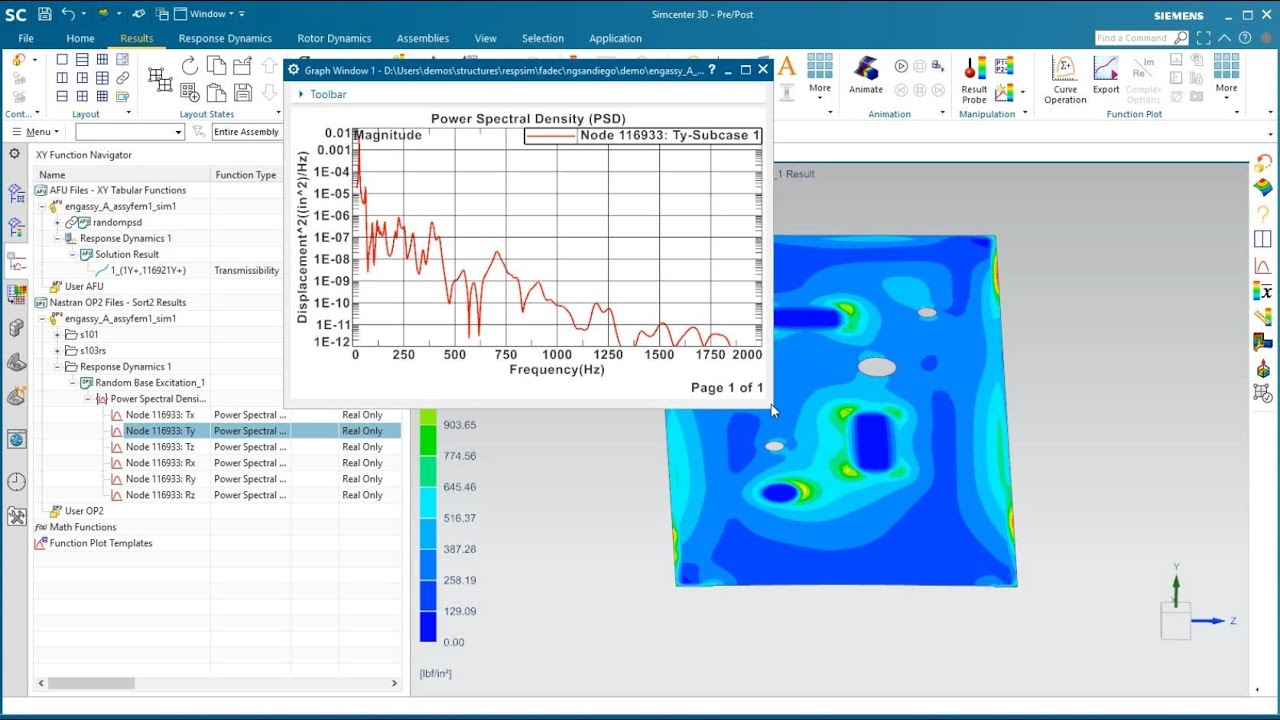The image size is (1280, 720).
Task: Collapse the Response Dynamics 1 AFU node
Action: coord(58,238)
